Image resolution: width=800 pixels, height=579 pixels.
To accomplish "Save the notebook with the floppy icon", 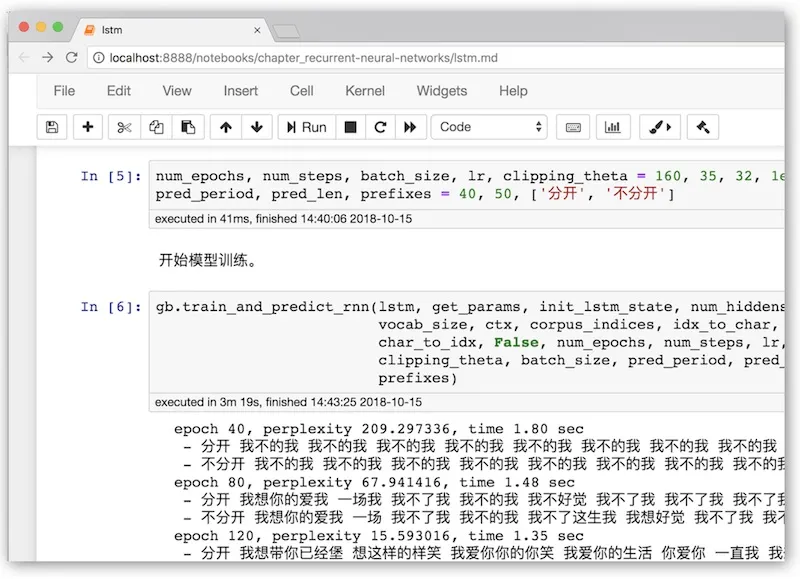I will tap(52, 127).
